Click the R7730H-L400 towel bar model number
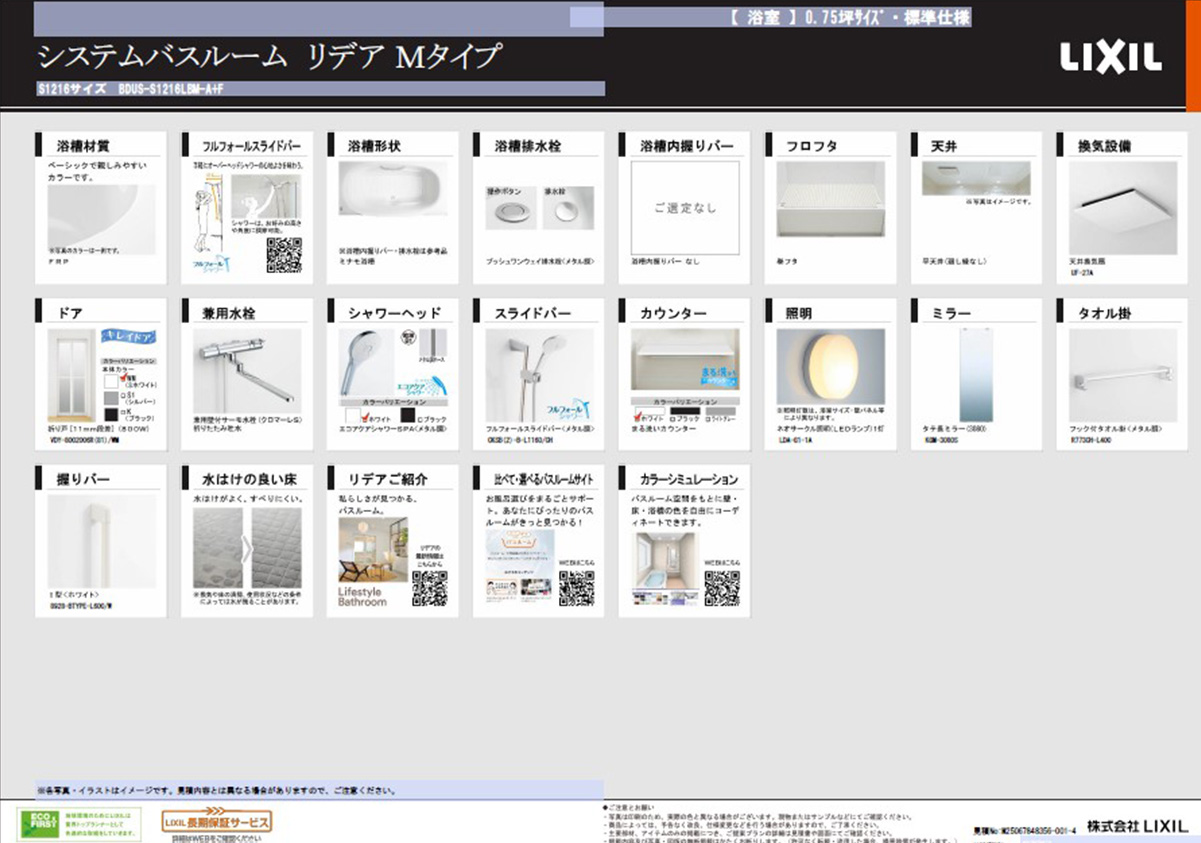1201x843 pixels. [x=1091, y=438]
